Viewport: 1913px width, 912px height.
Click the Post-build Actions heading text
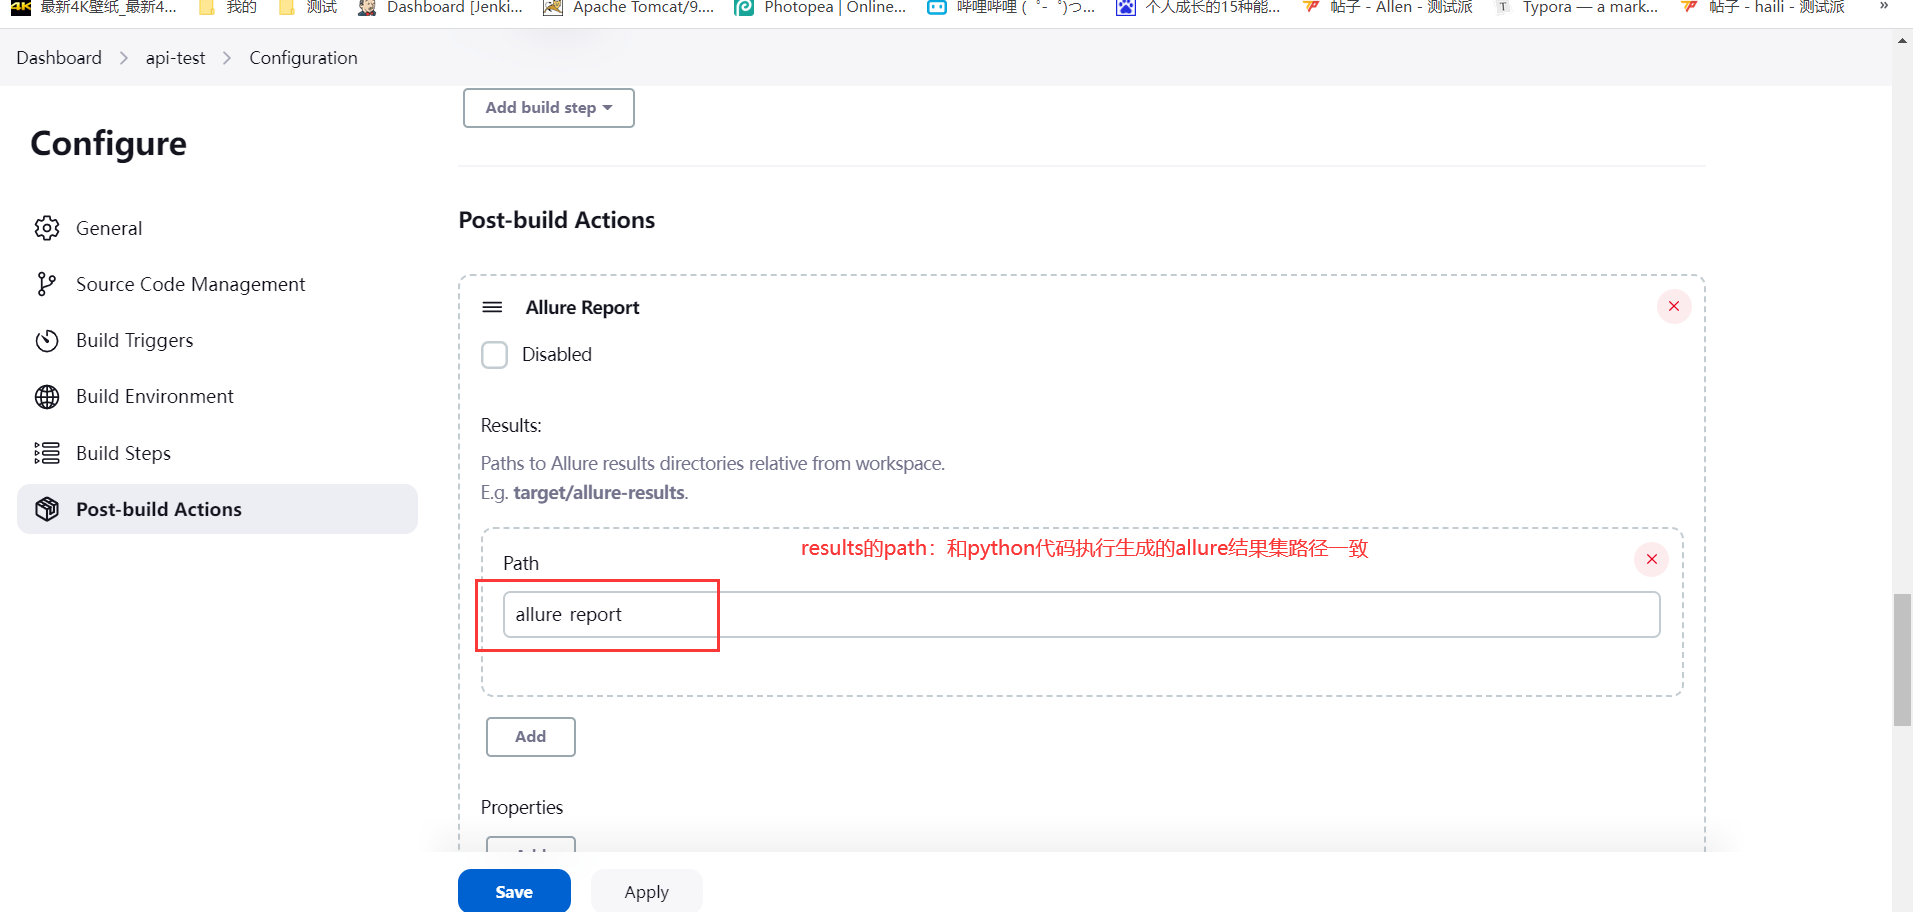pos(557,220)
